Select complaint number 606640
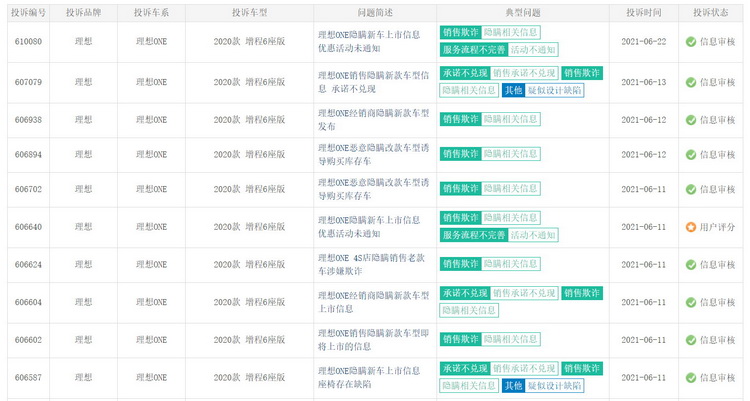This screenshot has height=401, width=750. tap(28, 227)
